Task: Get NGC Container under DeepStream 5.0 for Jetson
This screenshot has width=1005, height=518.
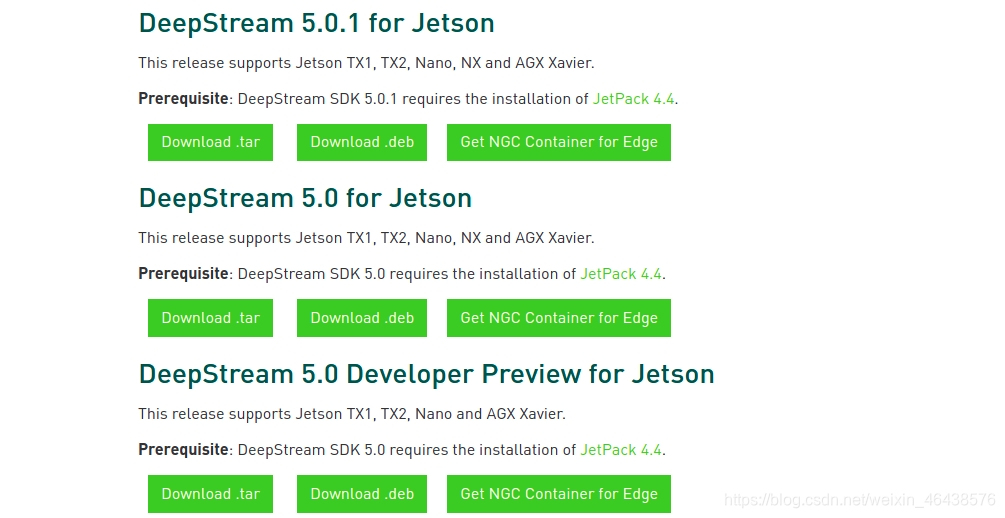Action: click(x=559, y=318)
